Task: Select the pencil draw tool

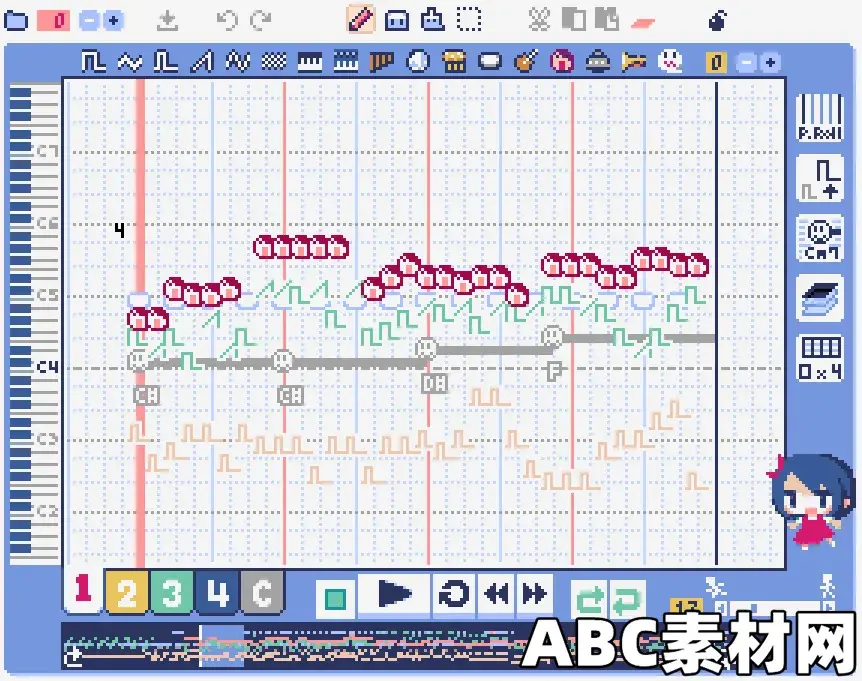Action: 360,19
